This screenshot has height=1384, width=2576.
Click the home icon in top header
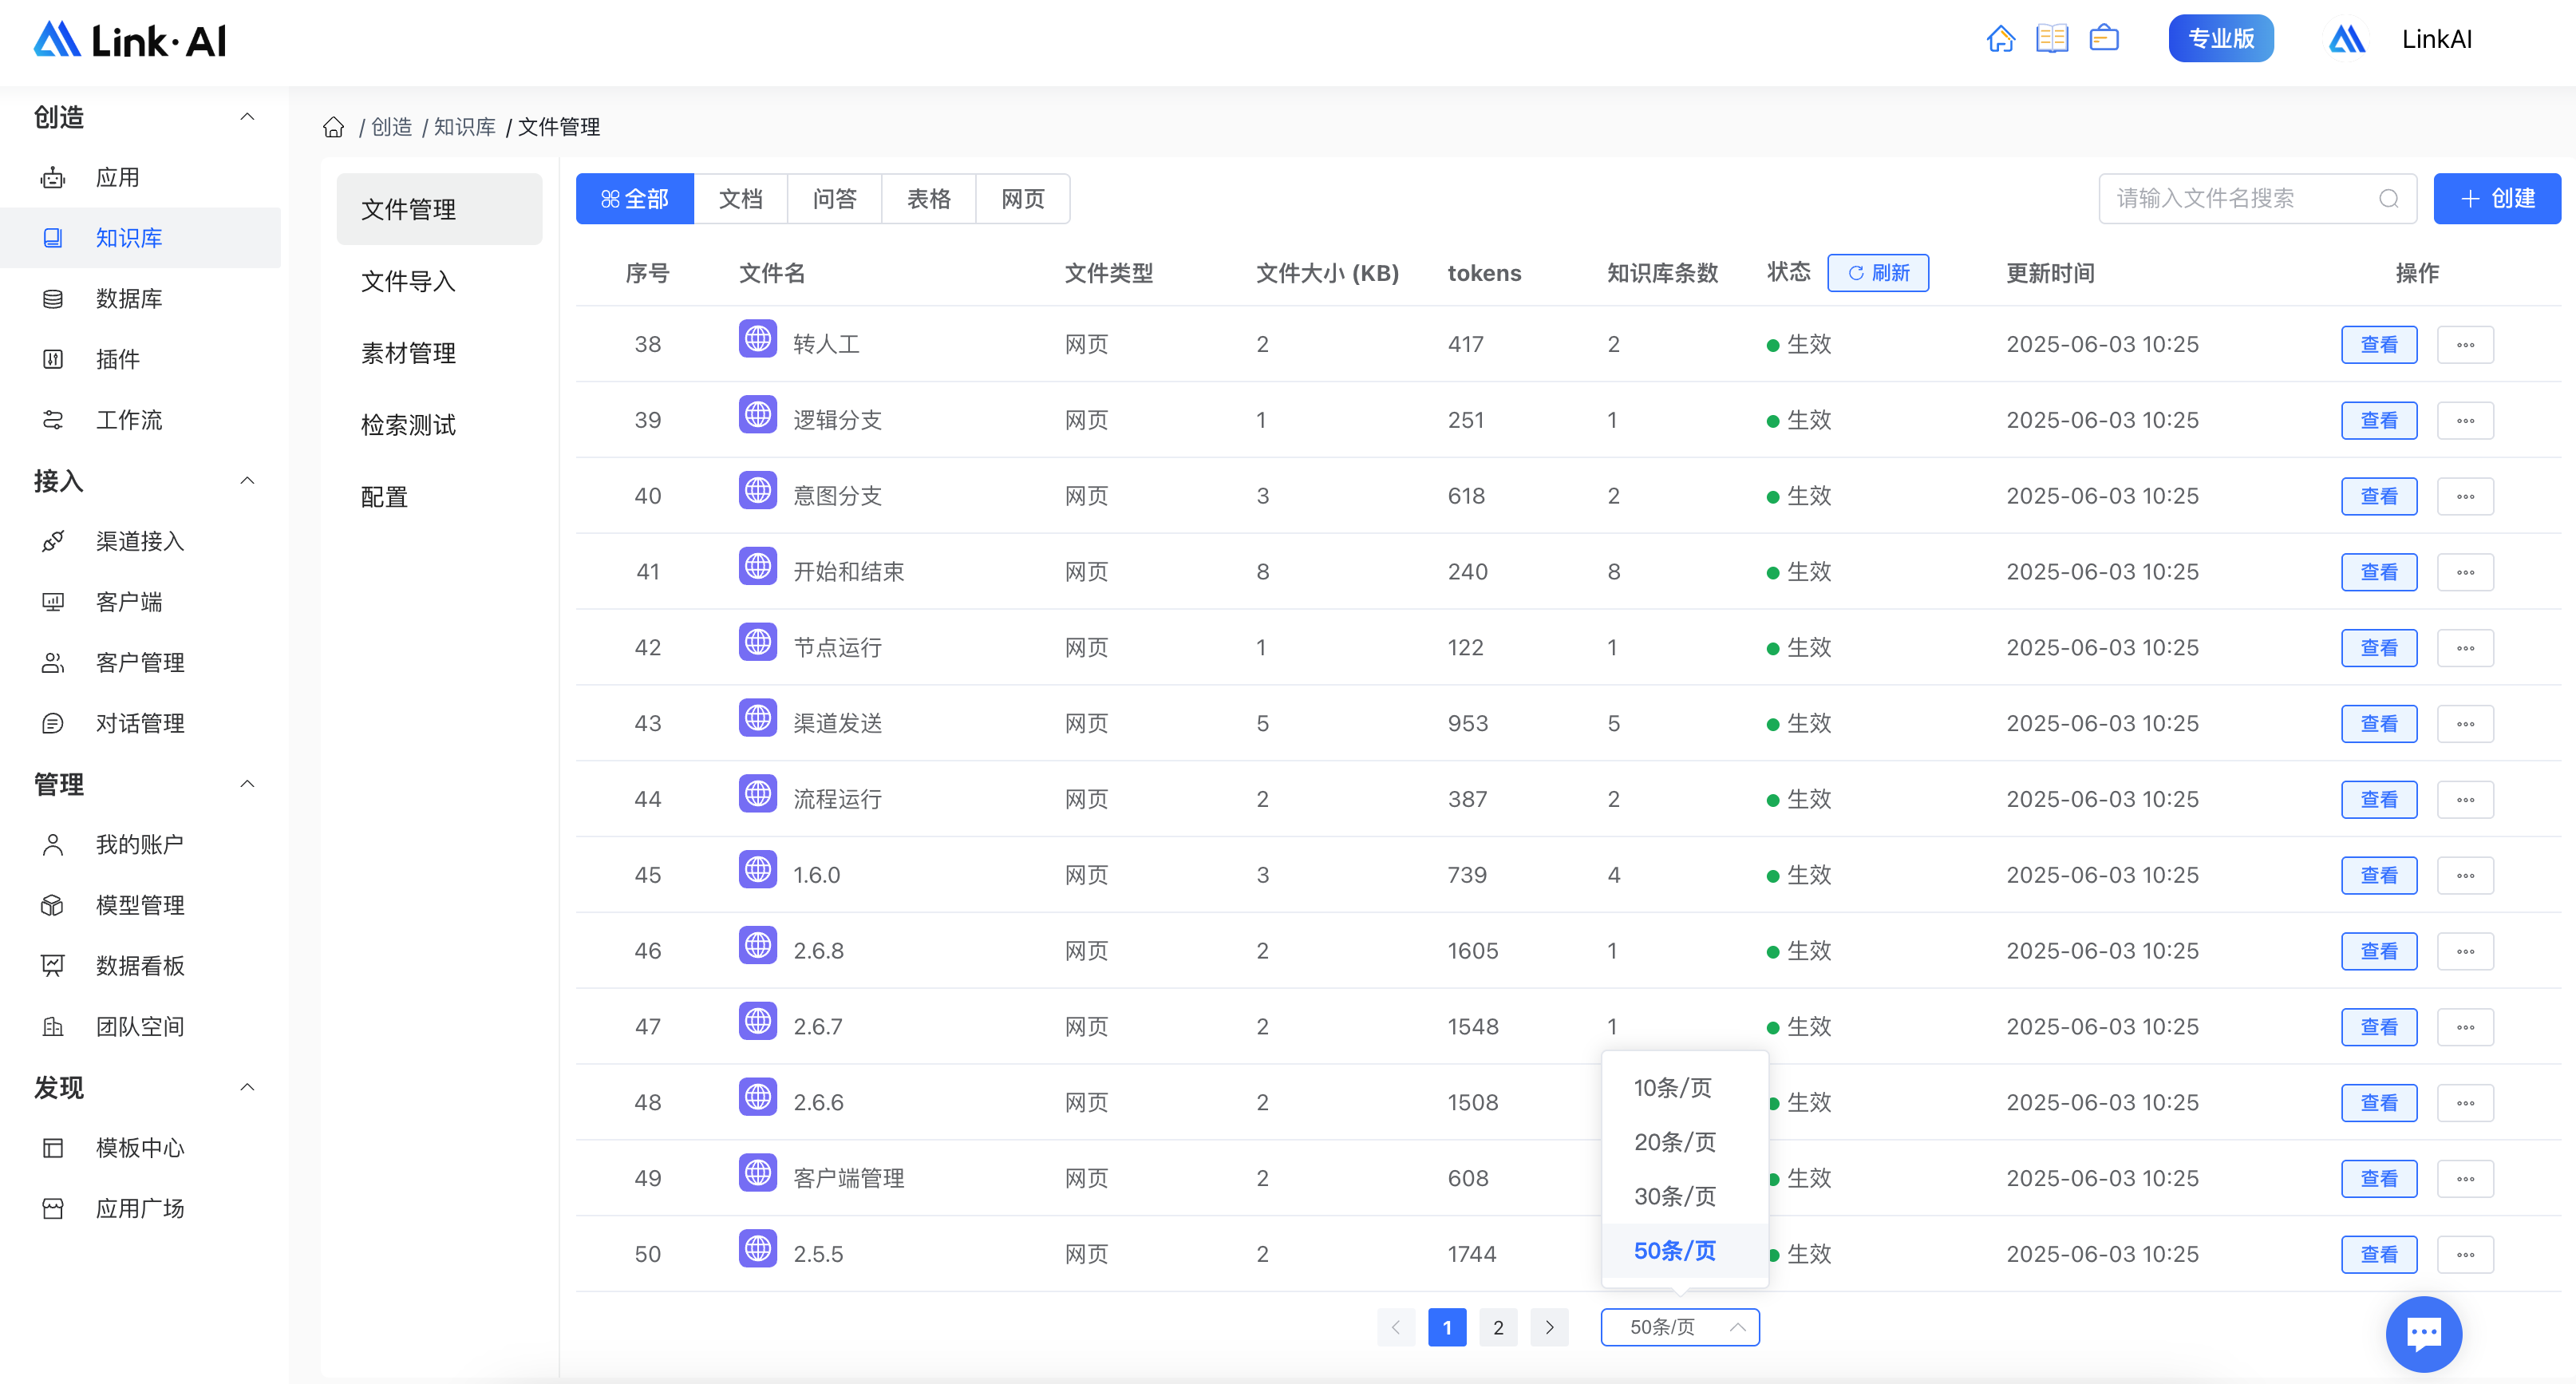[2000, 39]
